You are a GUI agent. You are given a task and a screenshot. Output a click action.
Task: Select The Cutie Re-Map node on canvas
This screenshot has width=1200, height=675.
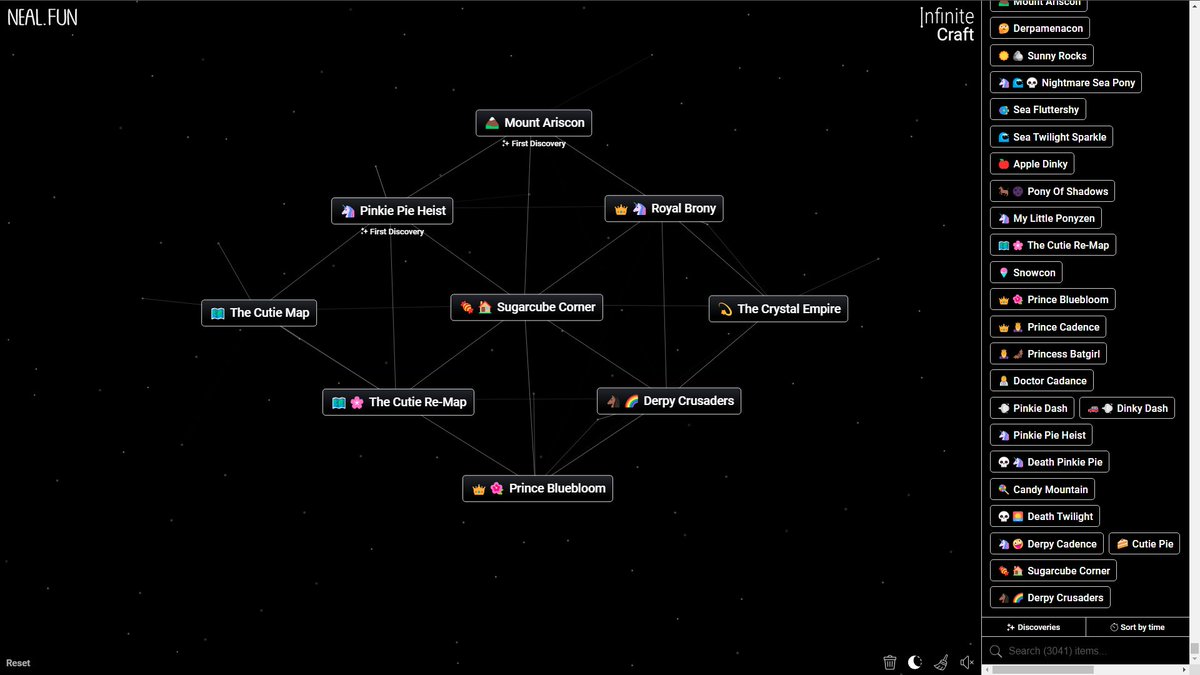pyautogui.click(x=398, y=402)
